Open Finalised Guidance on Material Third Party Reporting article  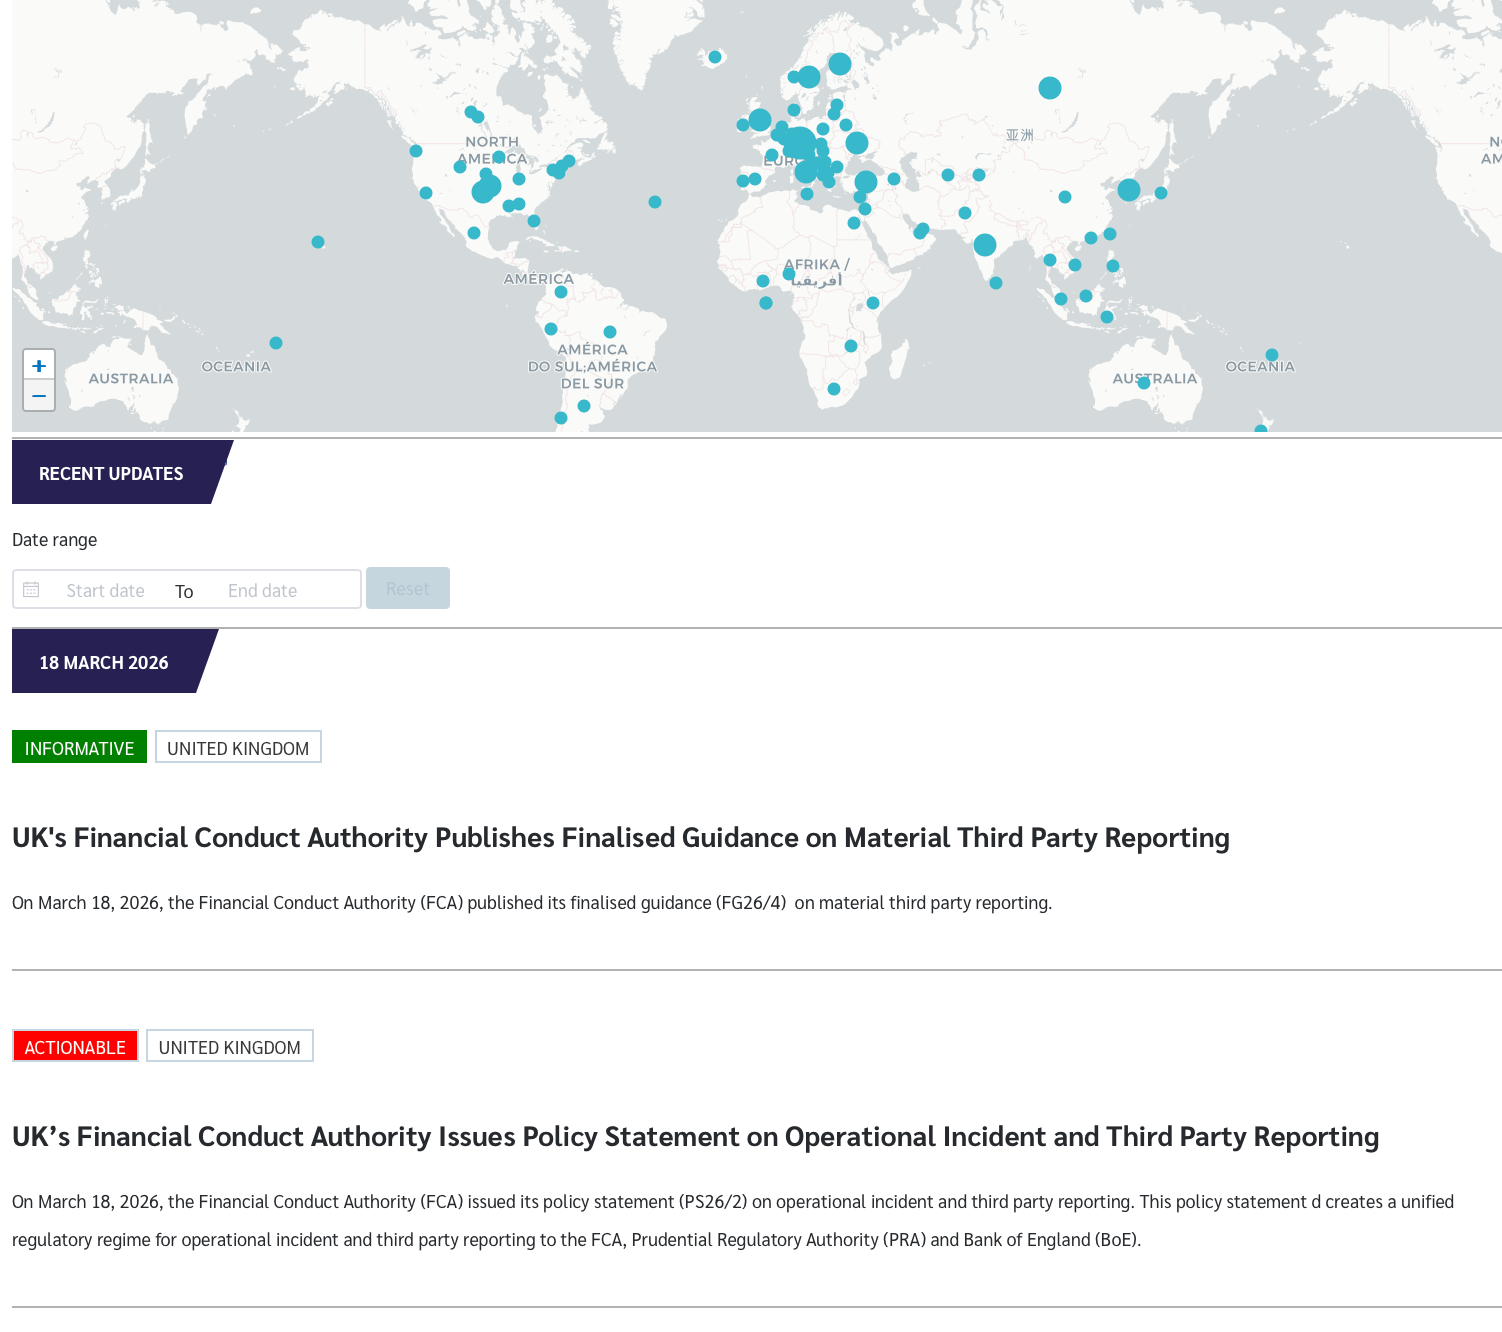tap(621, 837)
